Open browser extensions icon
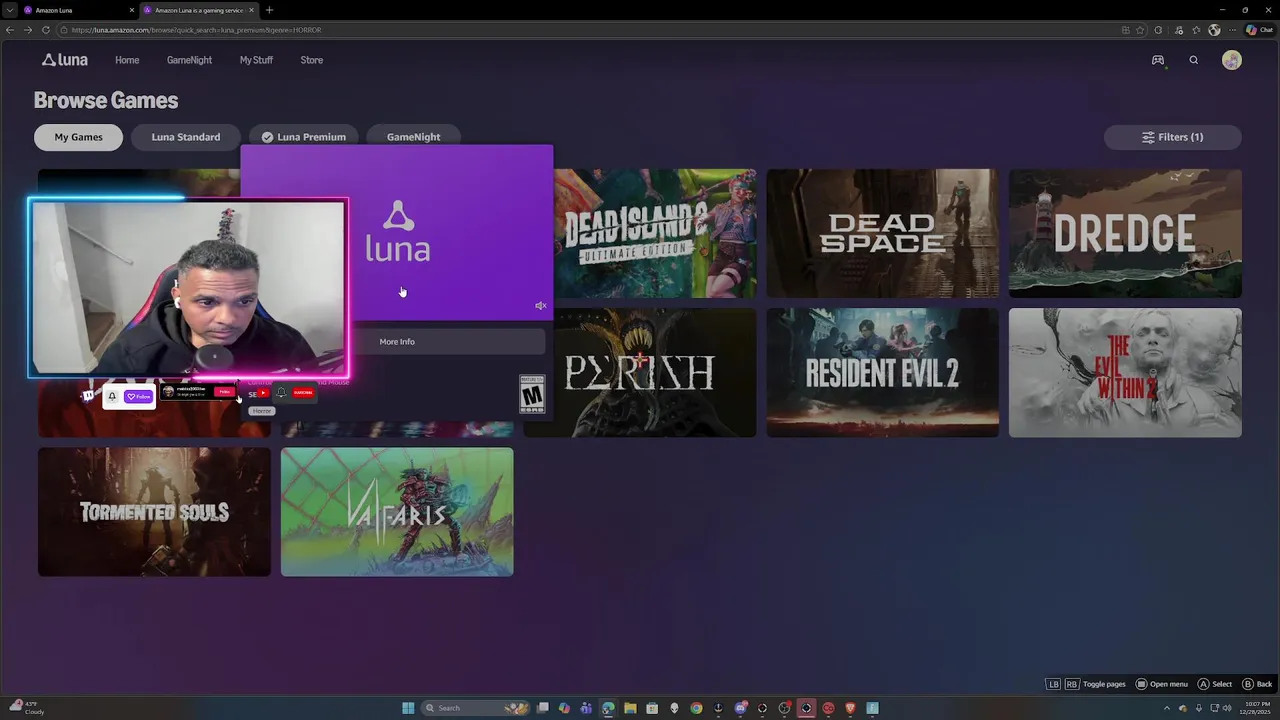1280x720 pixels. point(1159,30)
